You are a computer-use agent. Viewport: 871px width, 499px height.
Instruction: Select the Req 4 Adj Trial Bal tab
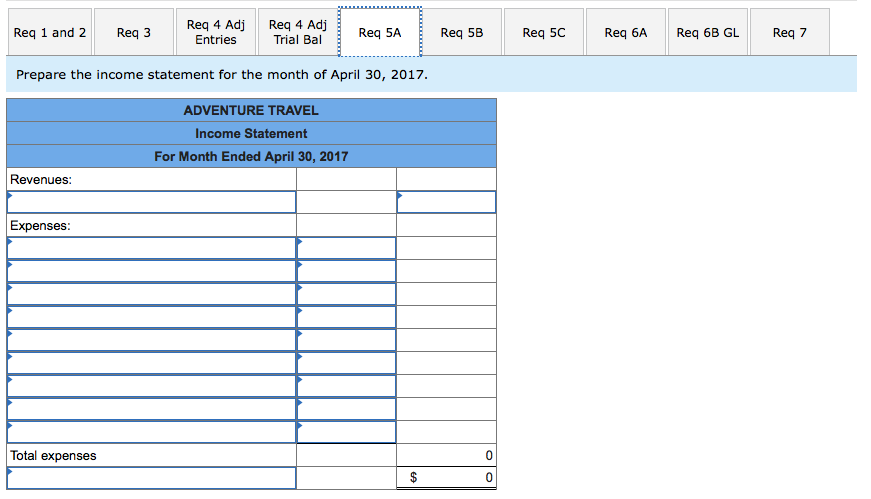coord(298,32)
